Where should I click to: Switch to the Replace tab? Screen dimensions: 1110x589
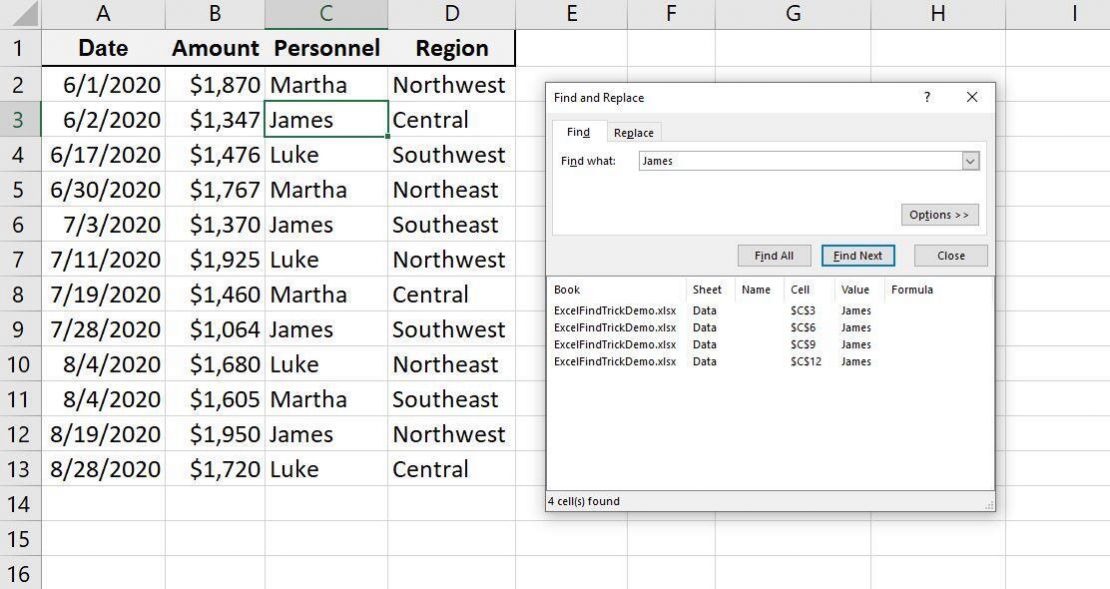tap(633, 131)
